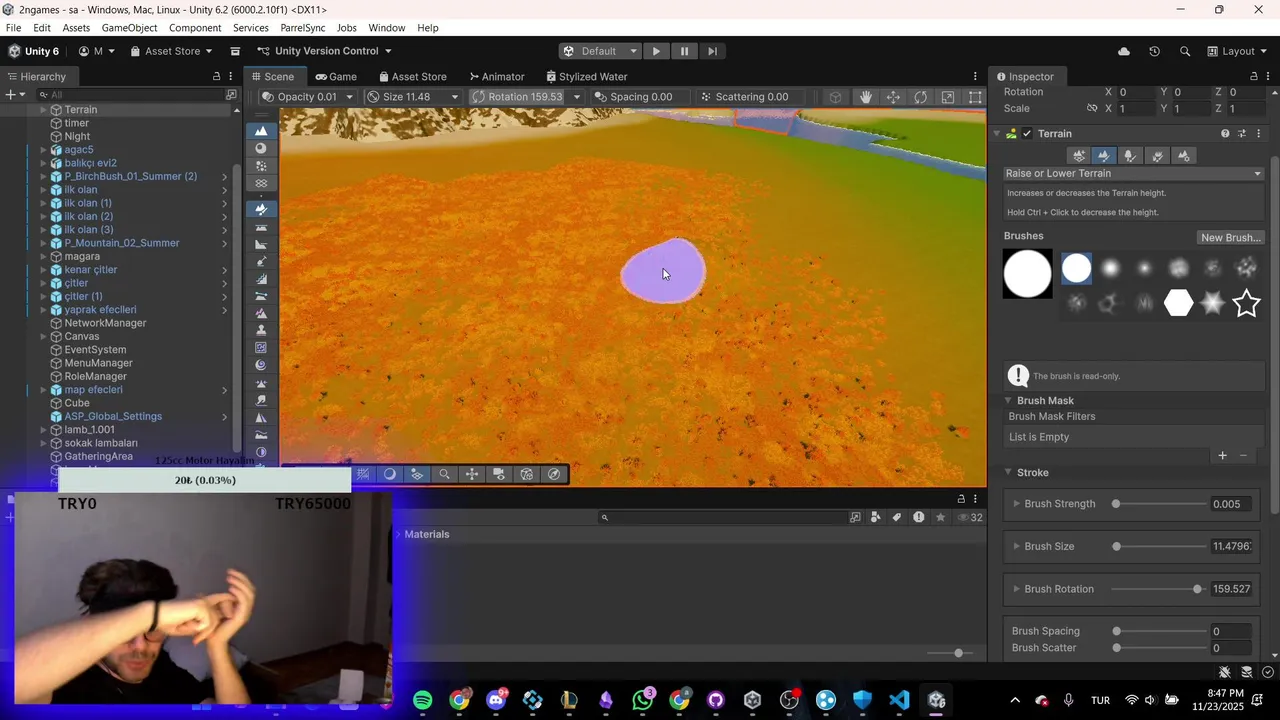This screenshot has width=1280, height=720.
Task: Open the Create Neighbor Terrains tab icon
Action: [1078, 156]
